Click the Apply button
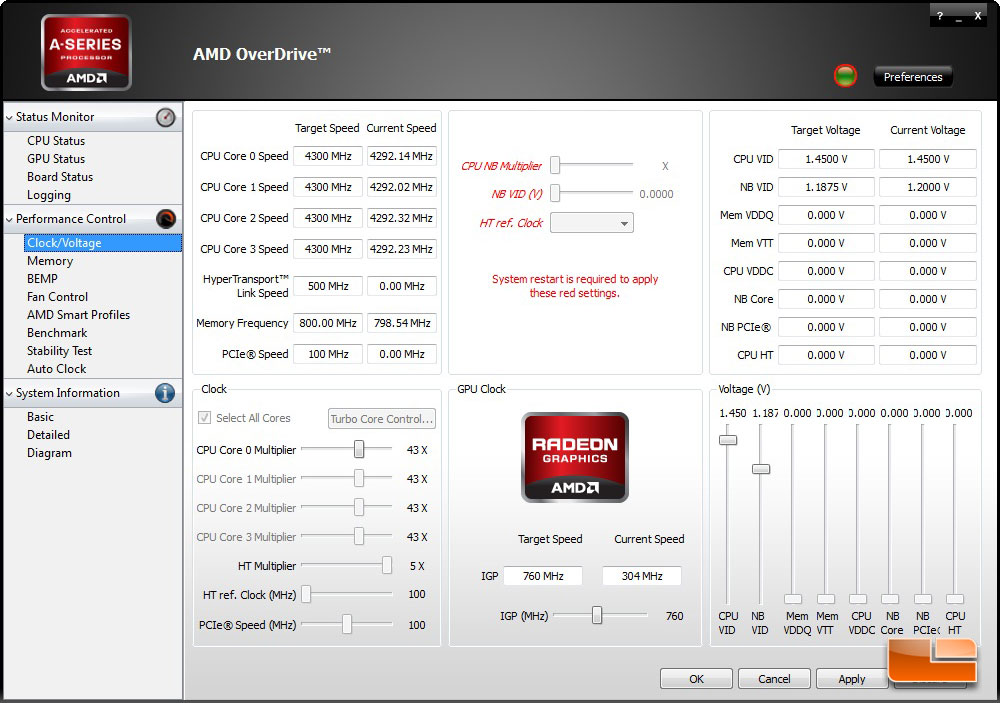Image resolution: width=1000 pixels, height=703 pixels. pyautogui.click(x=851, y=679)
